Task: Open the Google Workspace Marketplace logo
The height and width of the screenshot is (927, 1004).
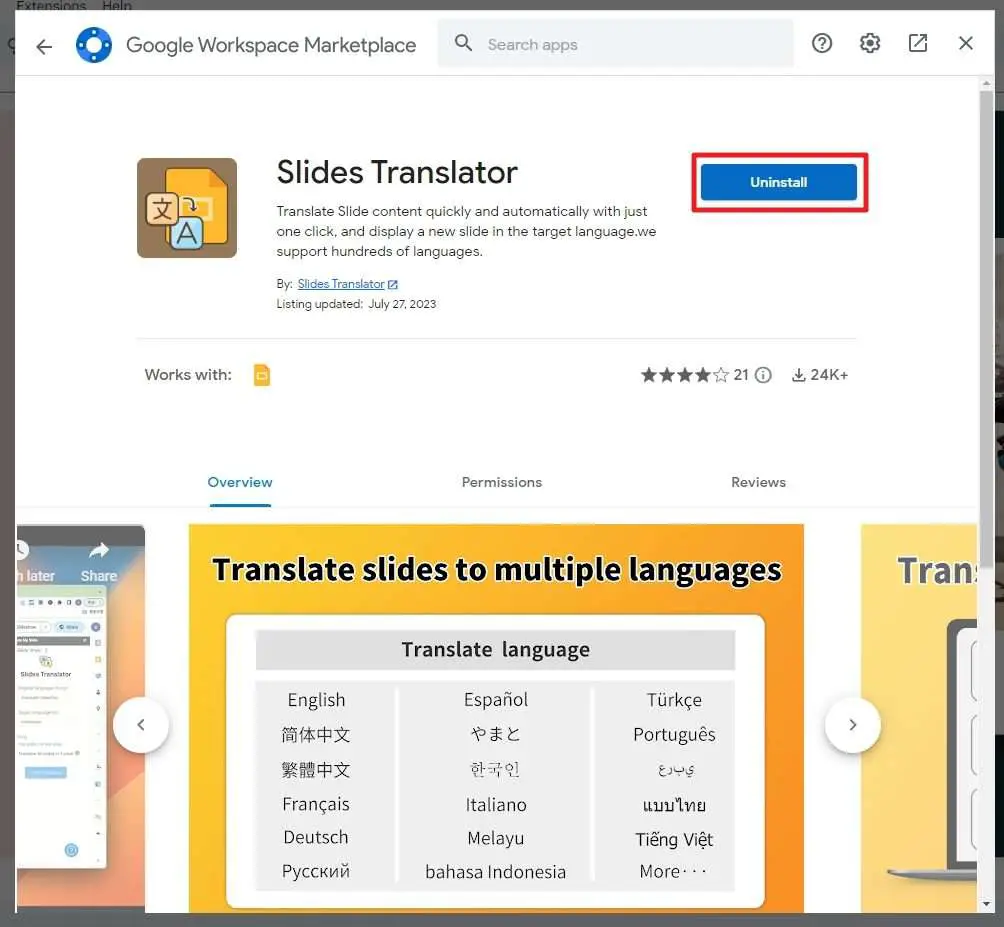Action: 94,45
